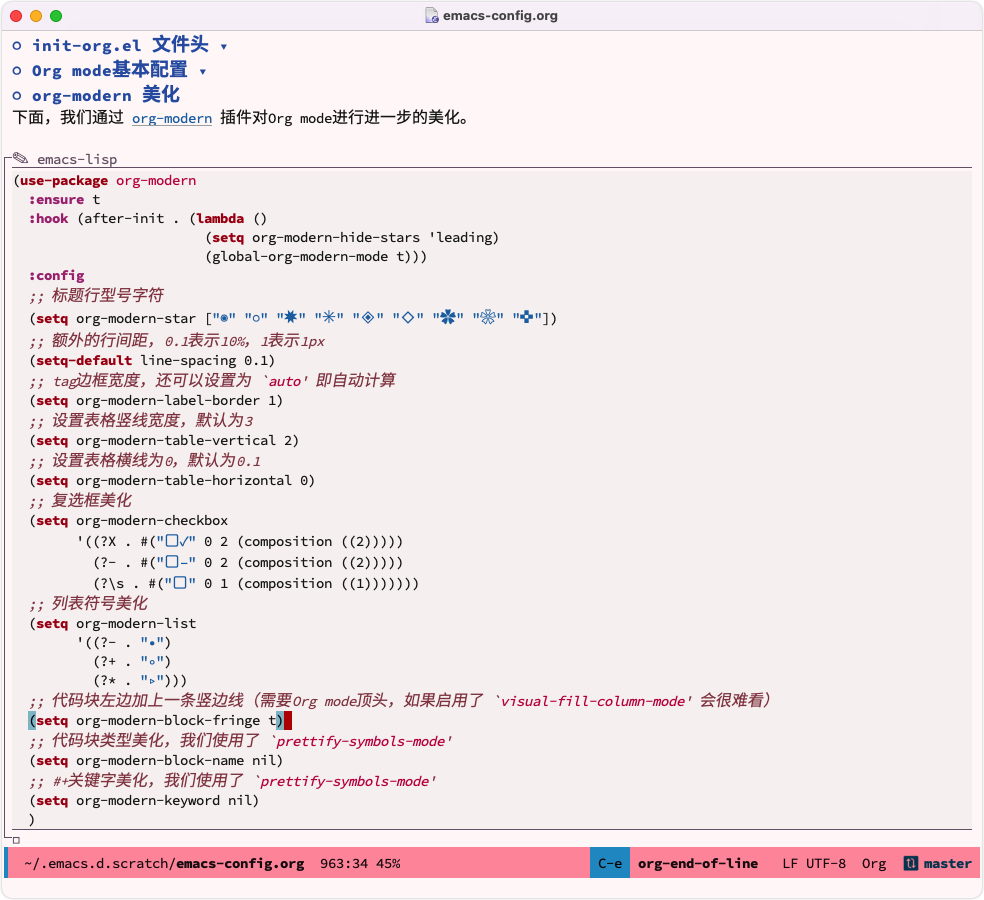Screen dimensions: 984x900
Task: Click the first star glyph ◉ in vector
Action: pos(224,318)
